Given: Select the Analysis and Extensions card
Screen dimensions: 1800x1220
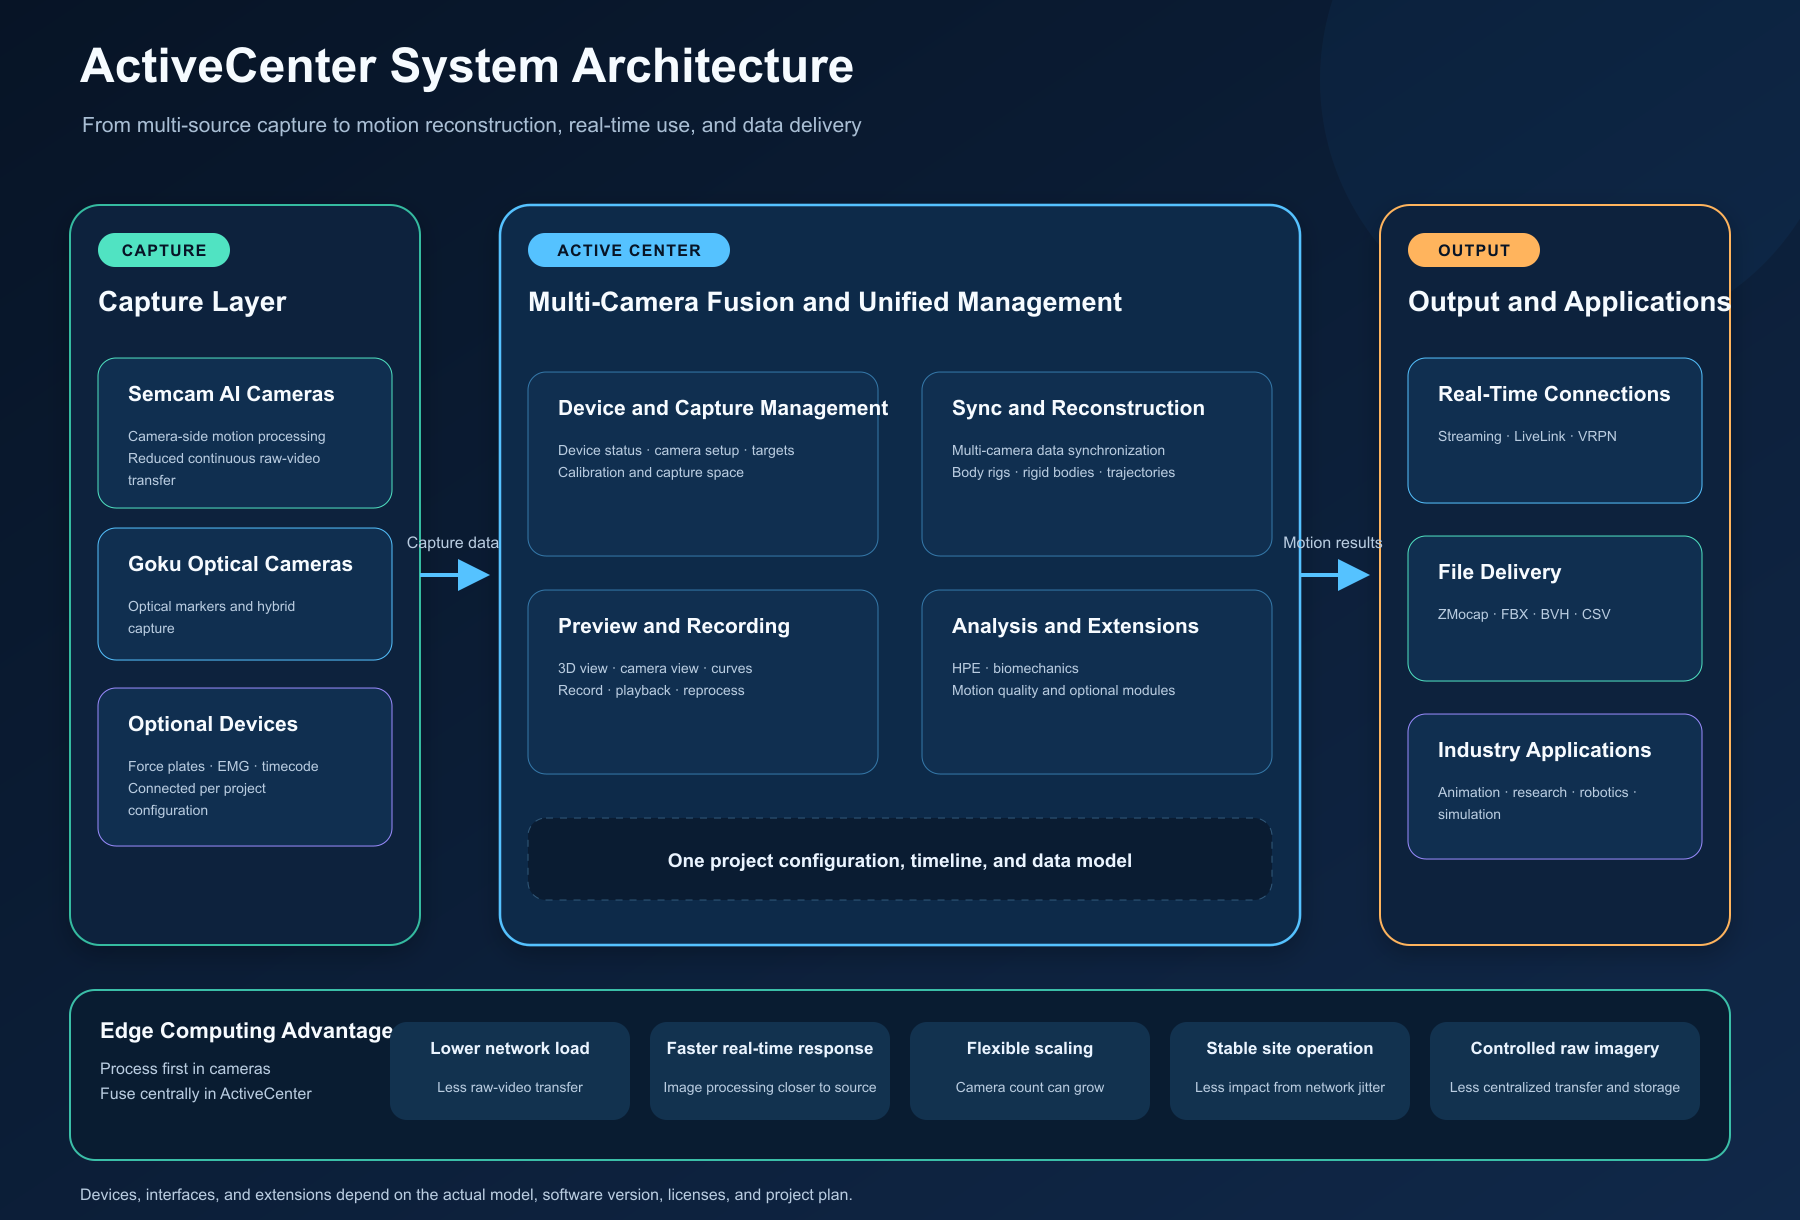Looking at the screenshot, I should [1097, 682].
